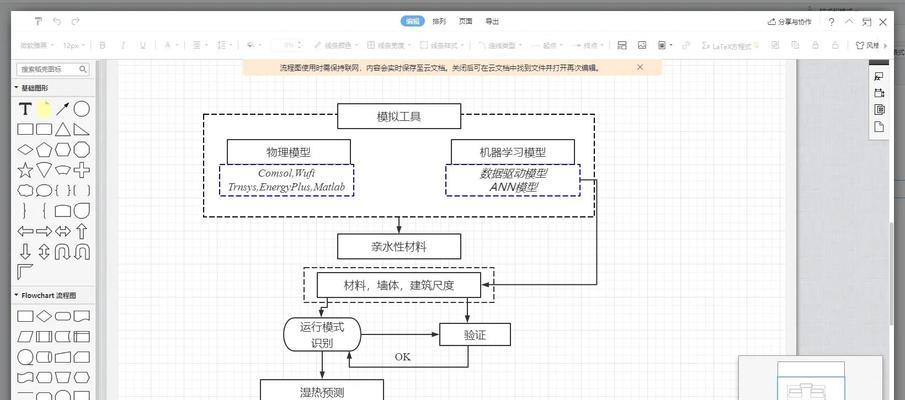
Task: Click the 分享与协作 share button
Action: [x=789, y=22]
